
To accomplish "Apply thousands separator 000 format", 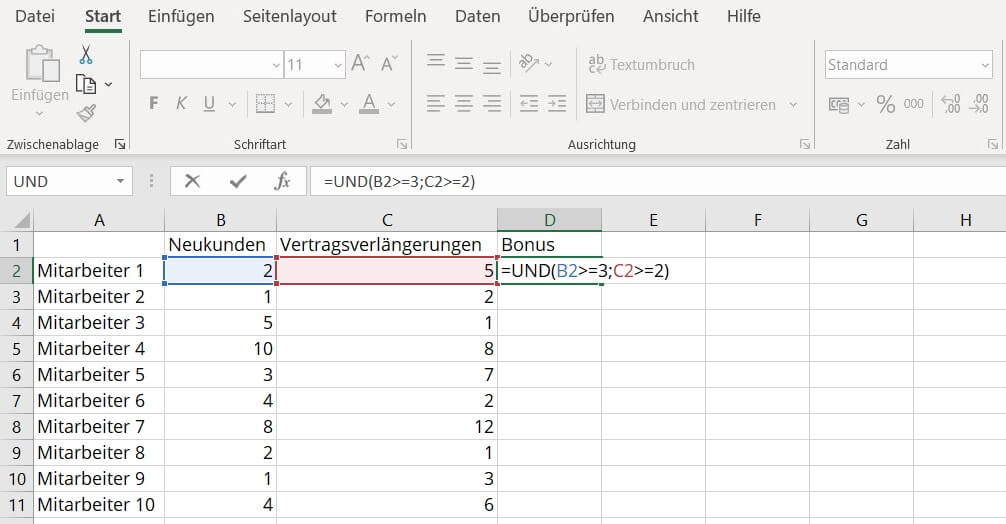I will pyautogui.click(x=914, y=103).
